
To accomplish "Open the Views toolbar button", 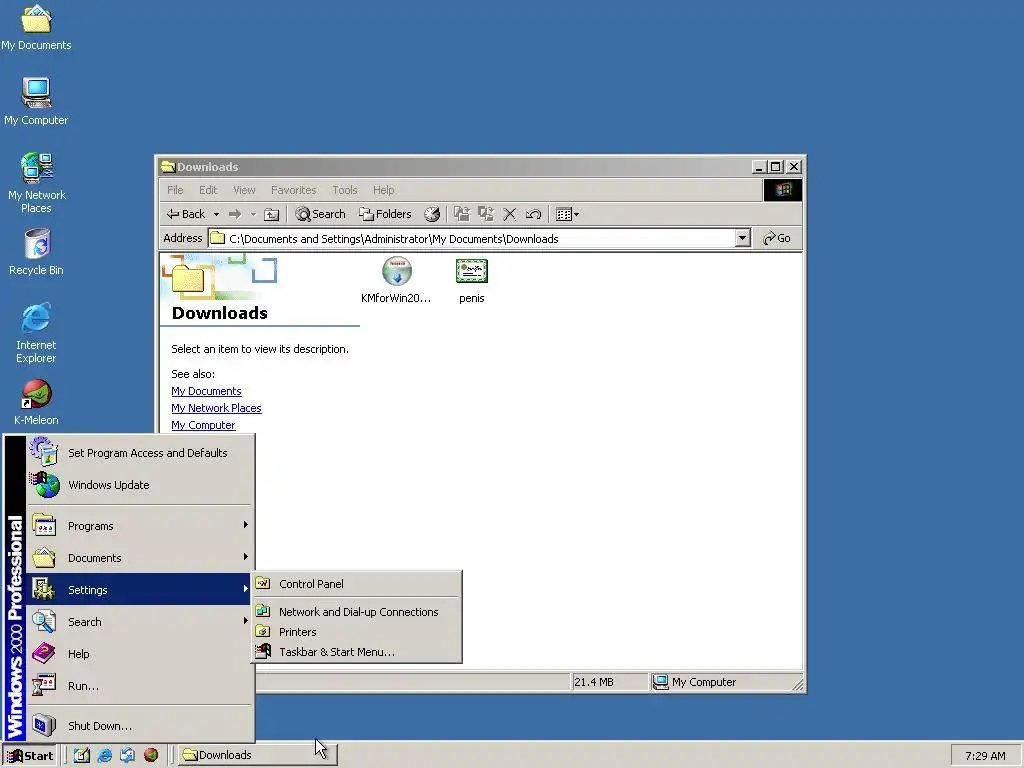I will tap(567, 214).
